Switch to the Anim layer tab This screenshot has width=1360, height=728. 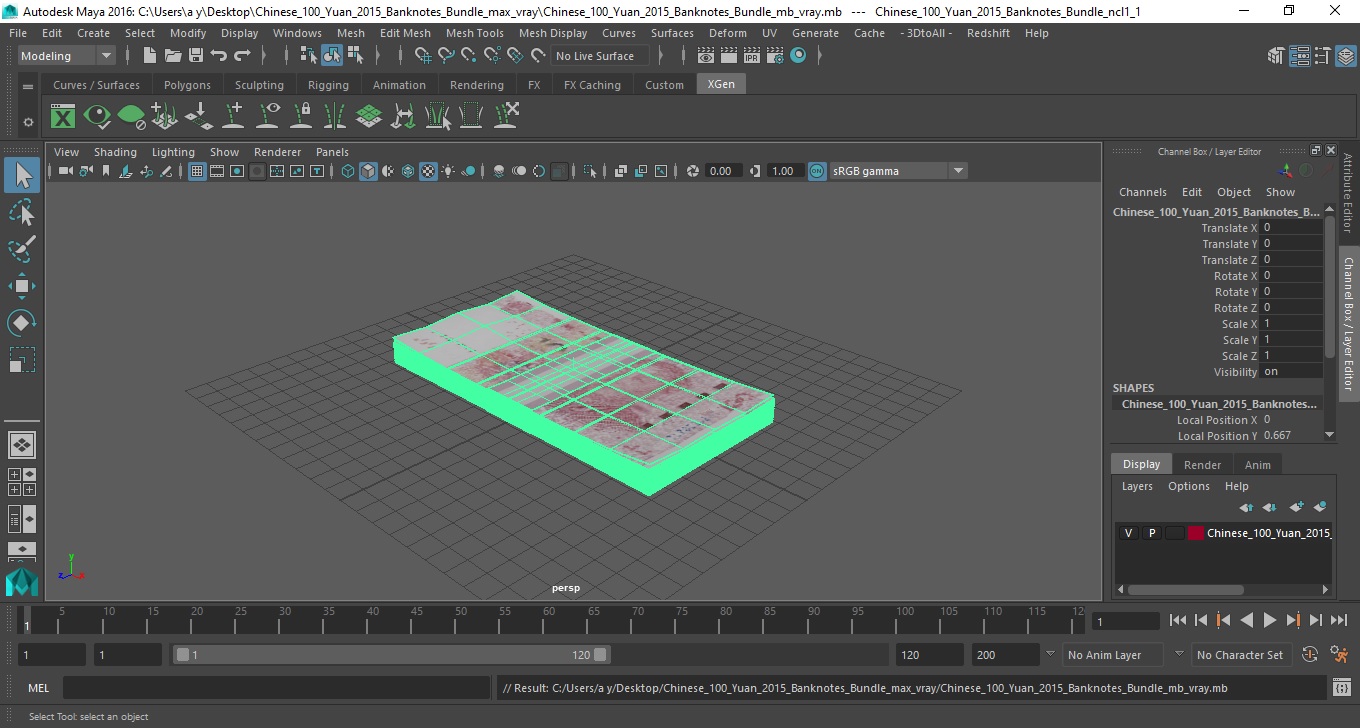pos(1257,465)
